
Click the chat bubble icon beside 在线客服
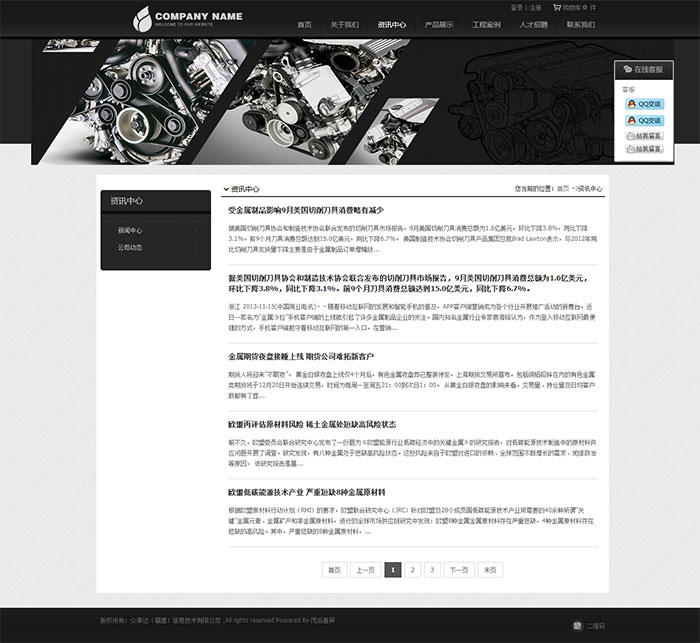click(x=627, y=69)
